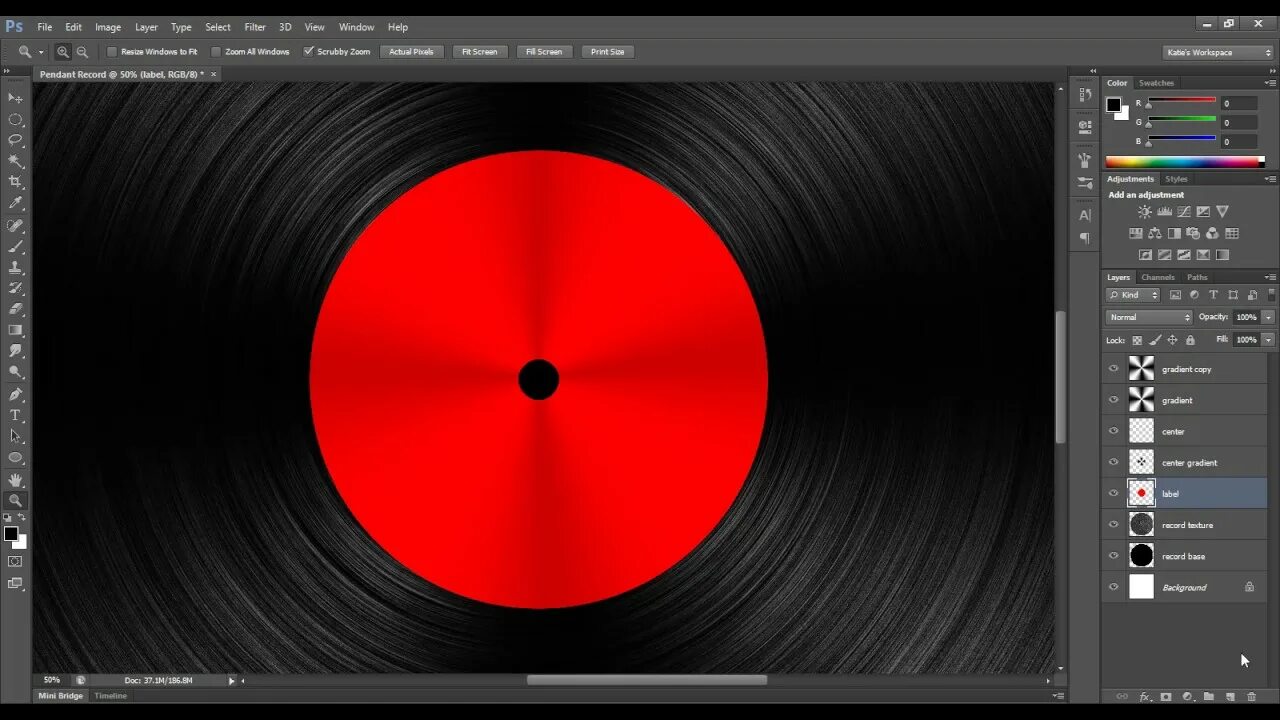Select the Spot Healing Brush tool

point(15,226)
